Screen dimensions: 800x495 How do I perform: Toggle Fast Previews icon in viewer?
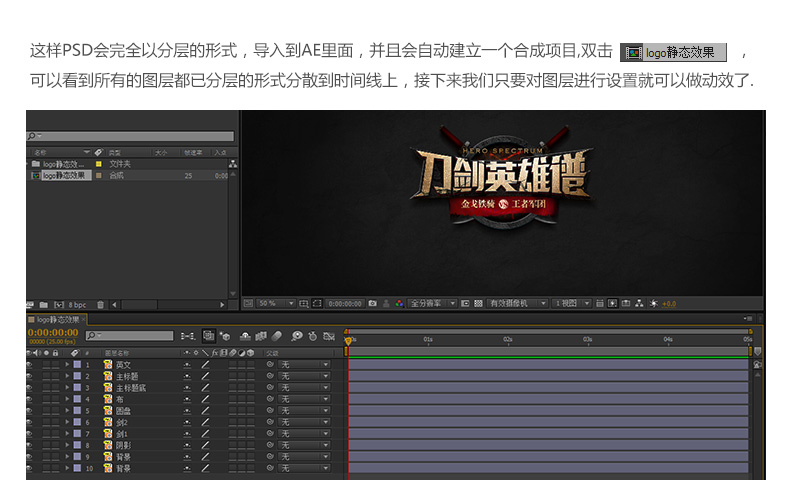(x=613, y=303)
